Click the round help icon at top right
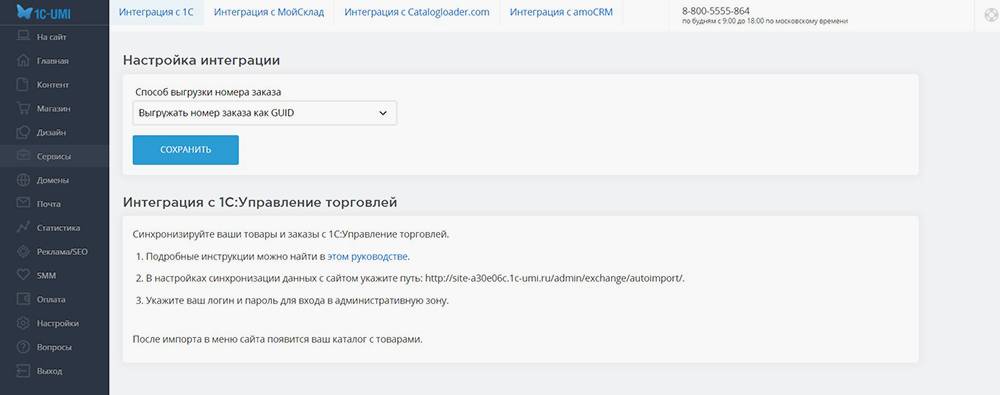 [991, 16]
